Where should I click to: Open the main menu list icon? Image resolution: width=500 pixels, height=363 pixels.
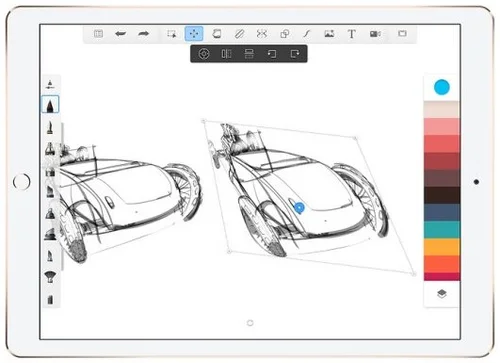pos(98,34)
